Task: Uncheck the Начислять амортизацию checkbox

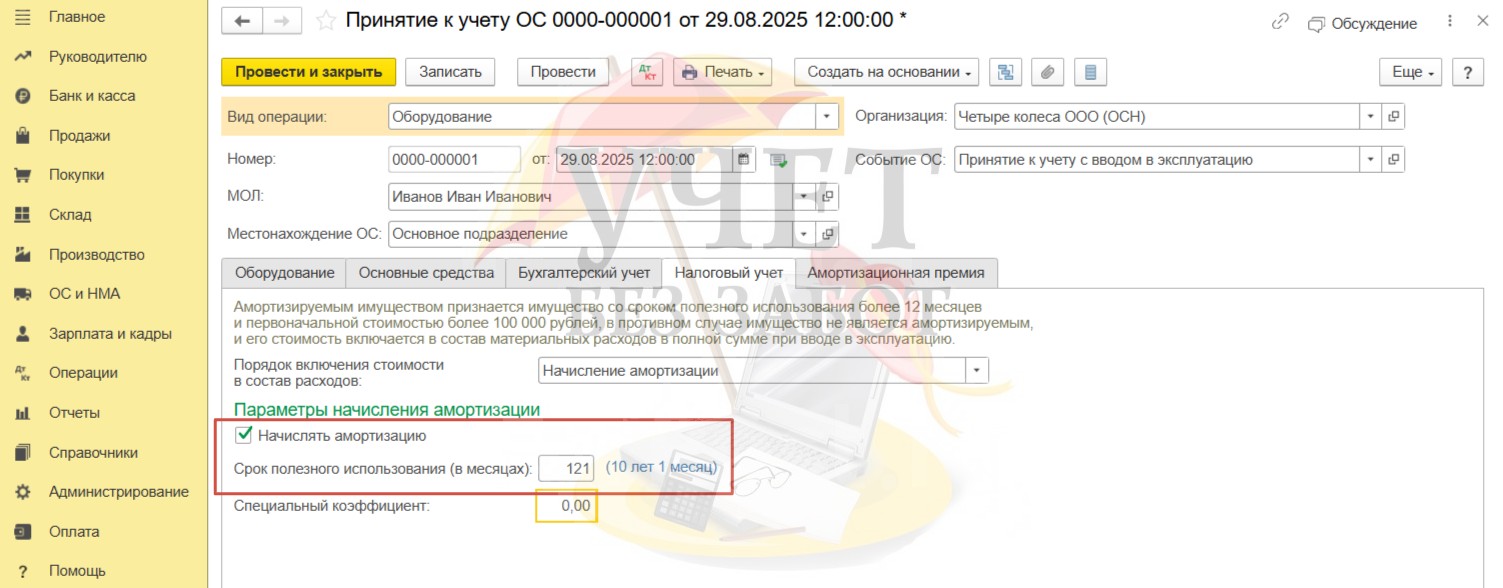Action: 242,435
